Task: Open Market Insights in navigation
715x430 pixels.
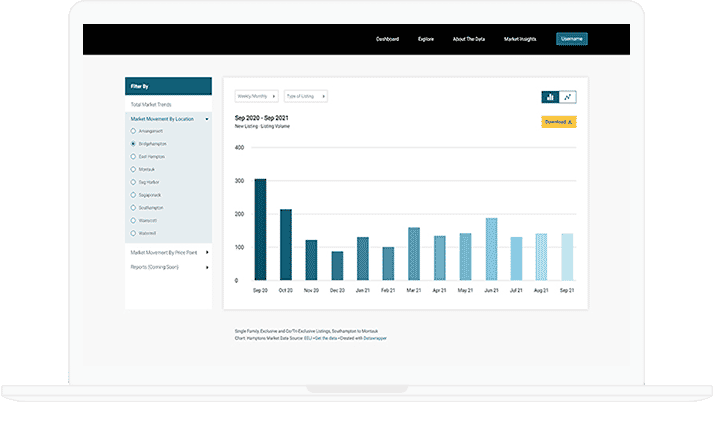Action: tap(520, 39)
